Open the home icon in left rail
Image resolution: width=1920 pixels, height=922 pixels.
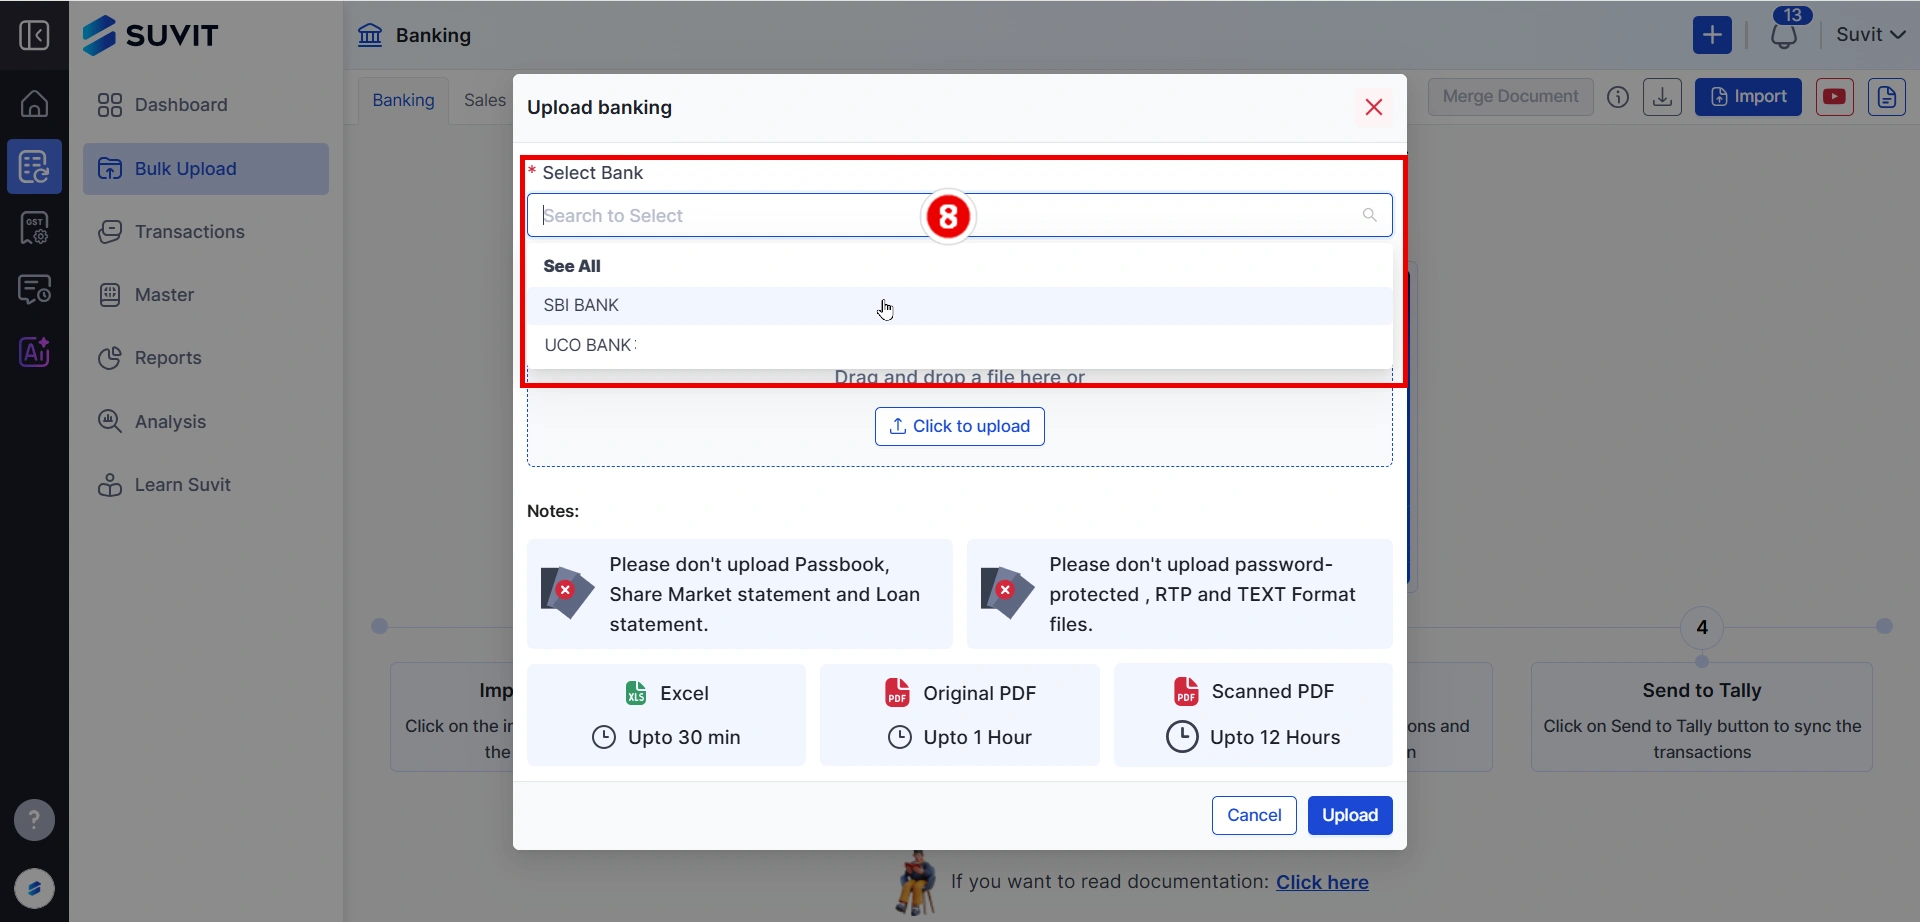(34, 104)
